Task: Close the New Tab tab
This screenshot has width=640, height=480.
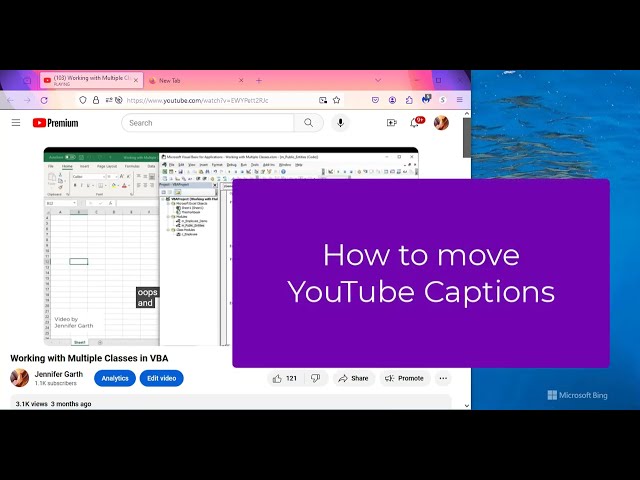Action: point(241,80)
